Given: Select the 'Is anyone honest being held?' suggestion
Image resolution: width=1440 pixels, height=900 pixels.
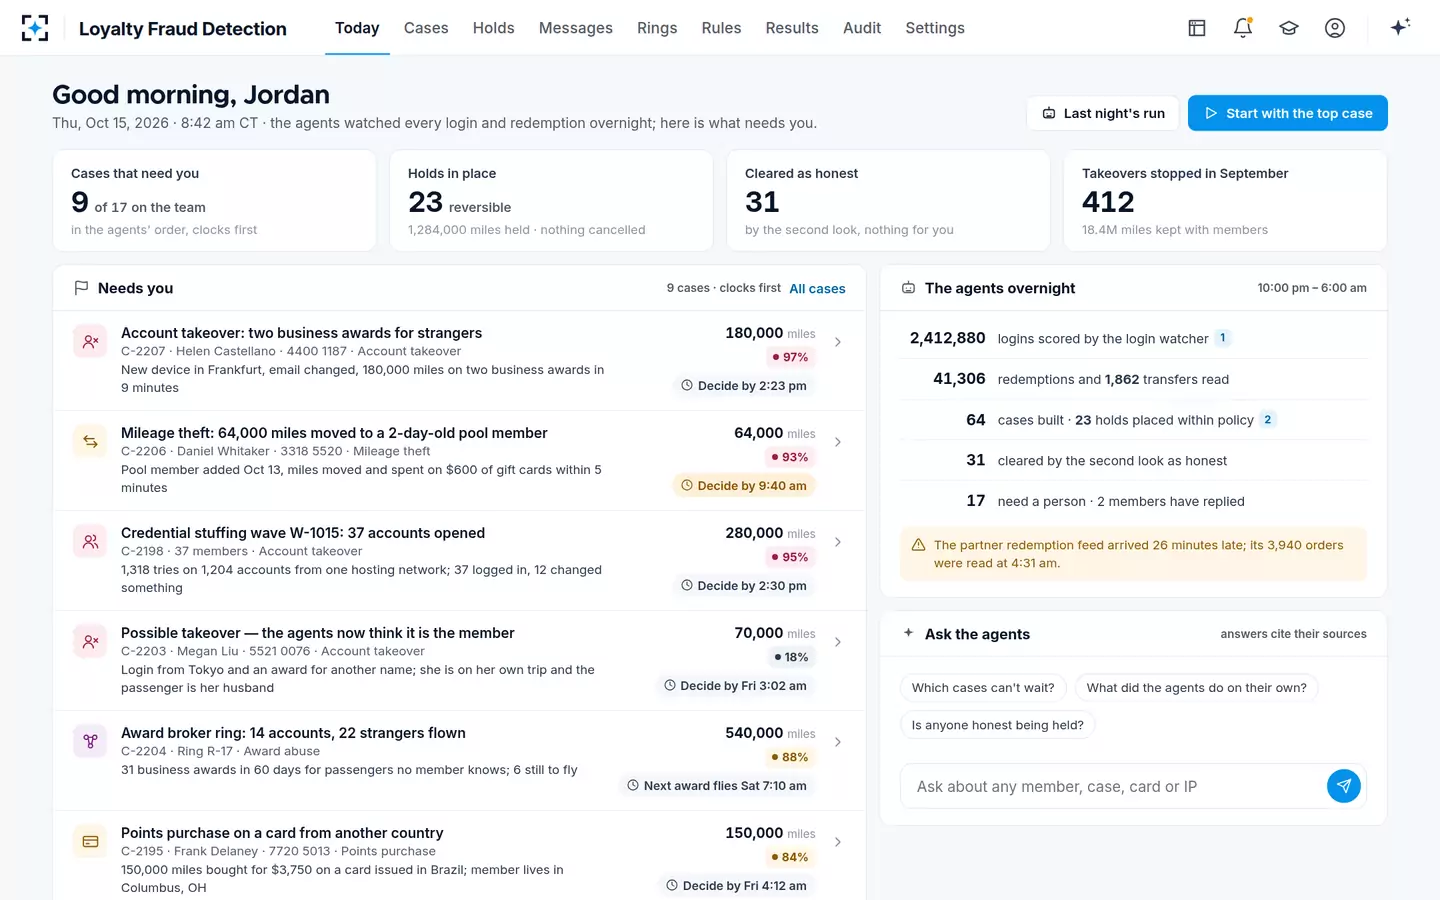Looking at the screenshot, I should pyautogui.click(x=998, y=725).
